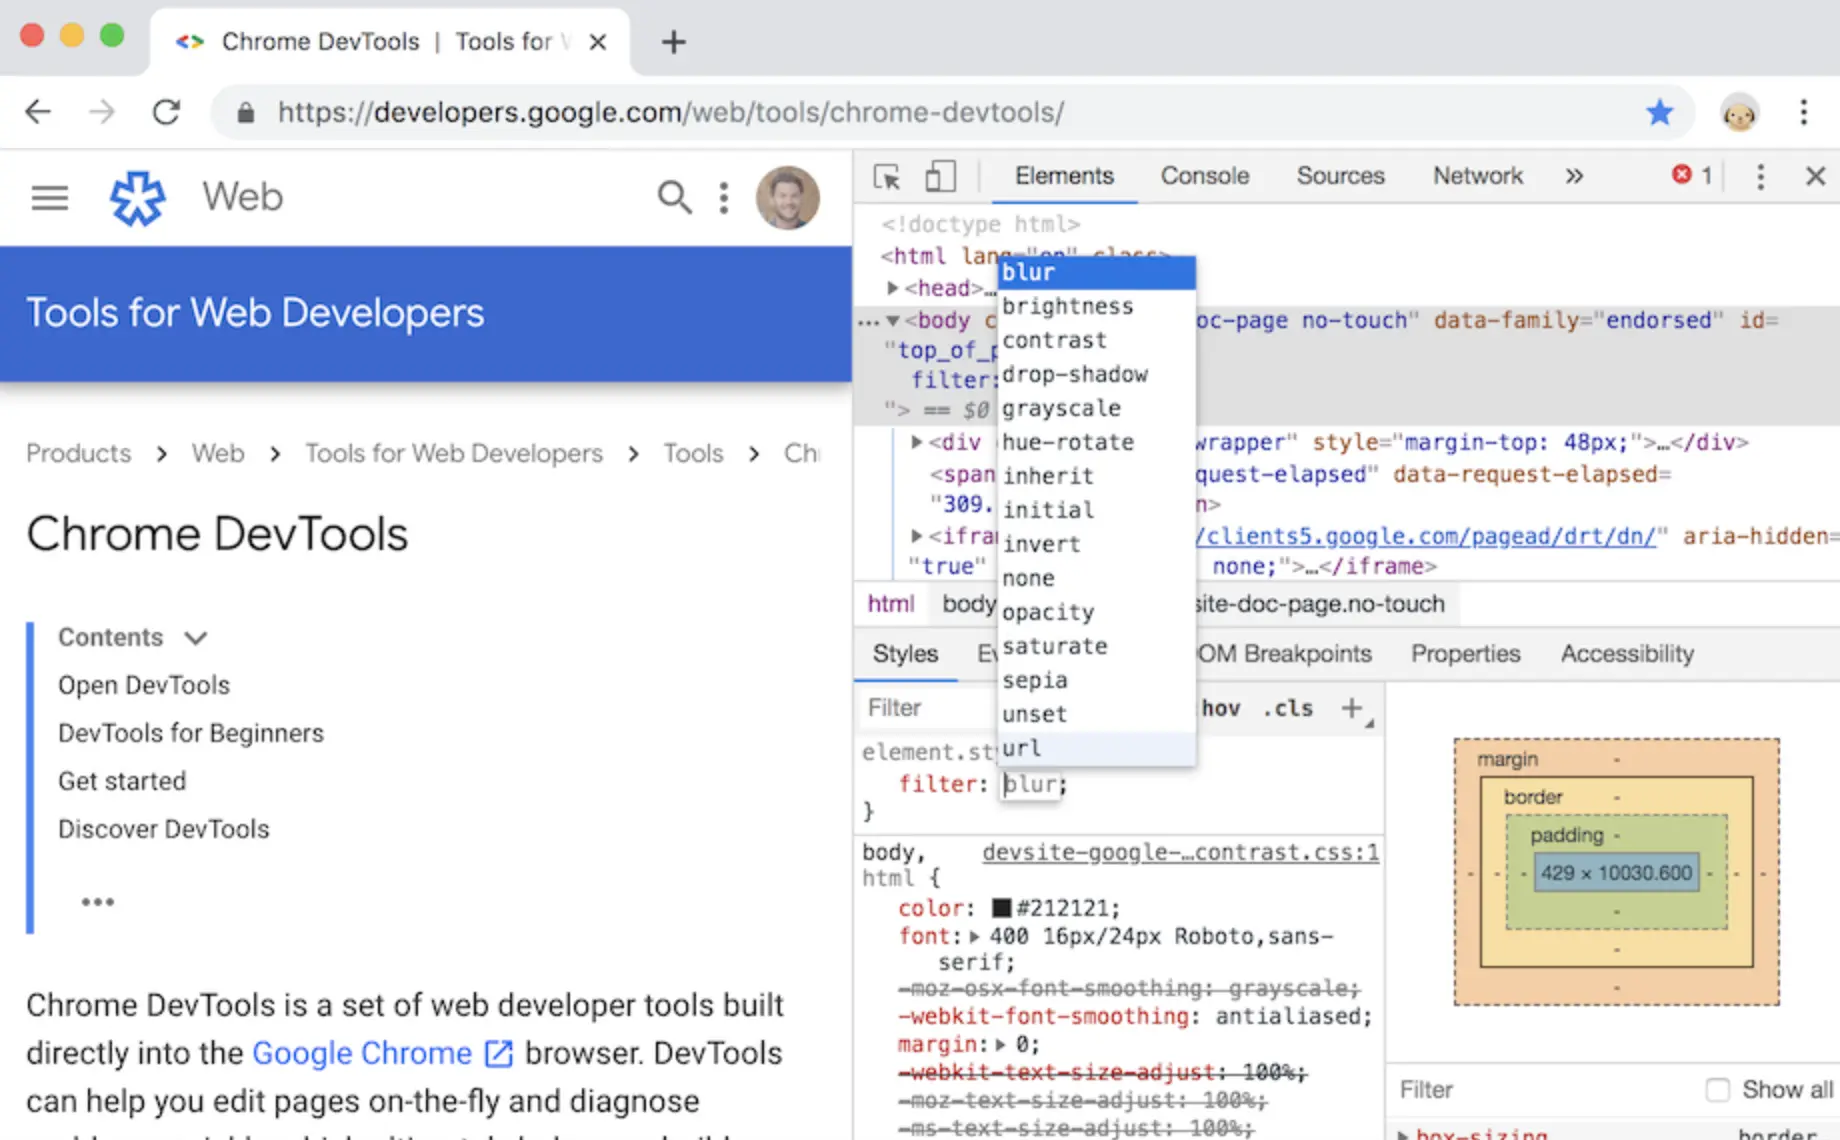This screenshot has width=1840, height=1140.
Task: Switch to the Elements panel tab
Action: coord(1064,176)
